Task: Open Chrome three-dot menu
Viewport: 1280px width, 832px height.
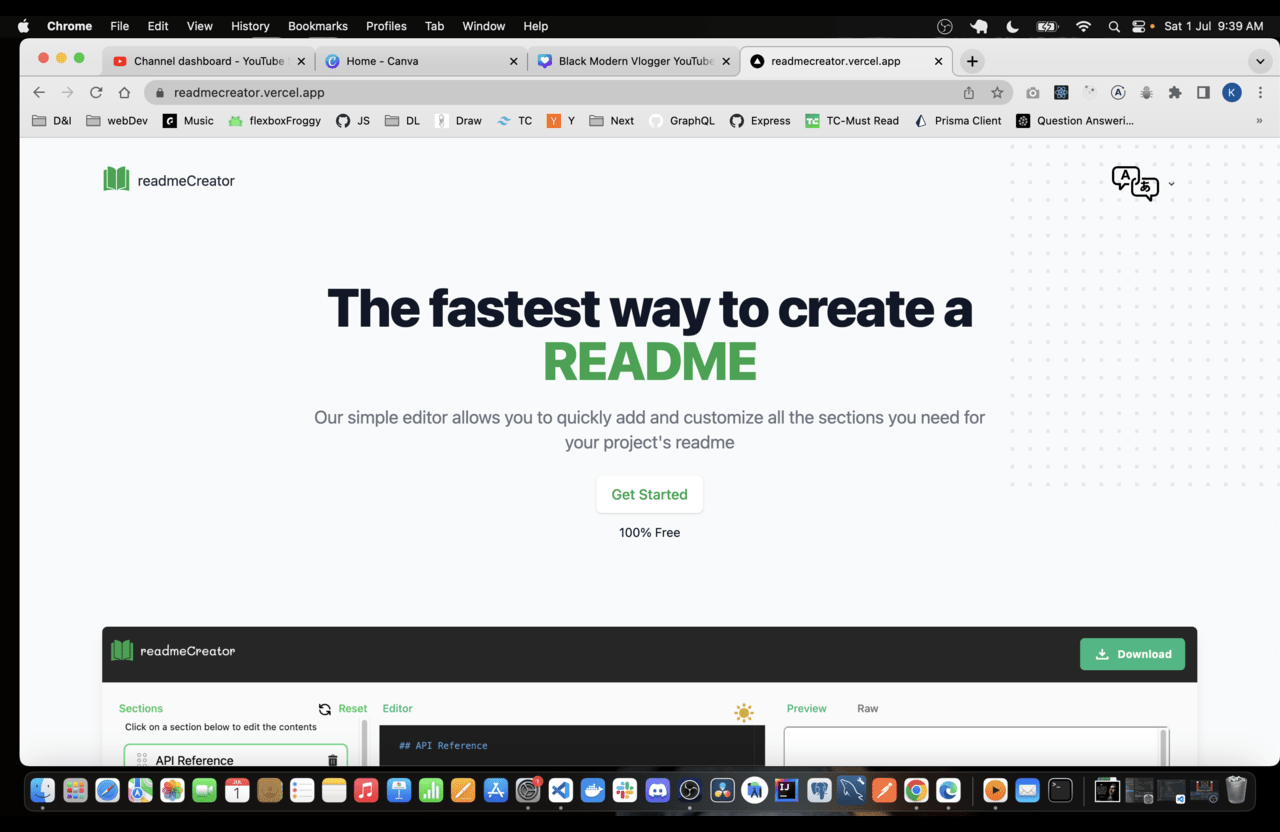Action: pos(1258,92)
